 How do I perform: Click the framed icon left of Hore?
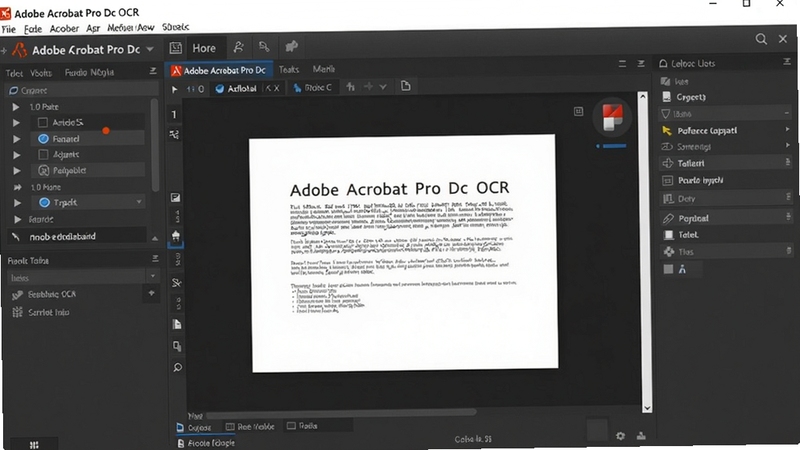coord(176,48)
